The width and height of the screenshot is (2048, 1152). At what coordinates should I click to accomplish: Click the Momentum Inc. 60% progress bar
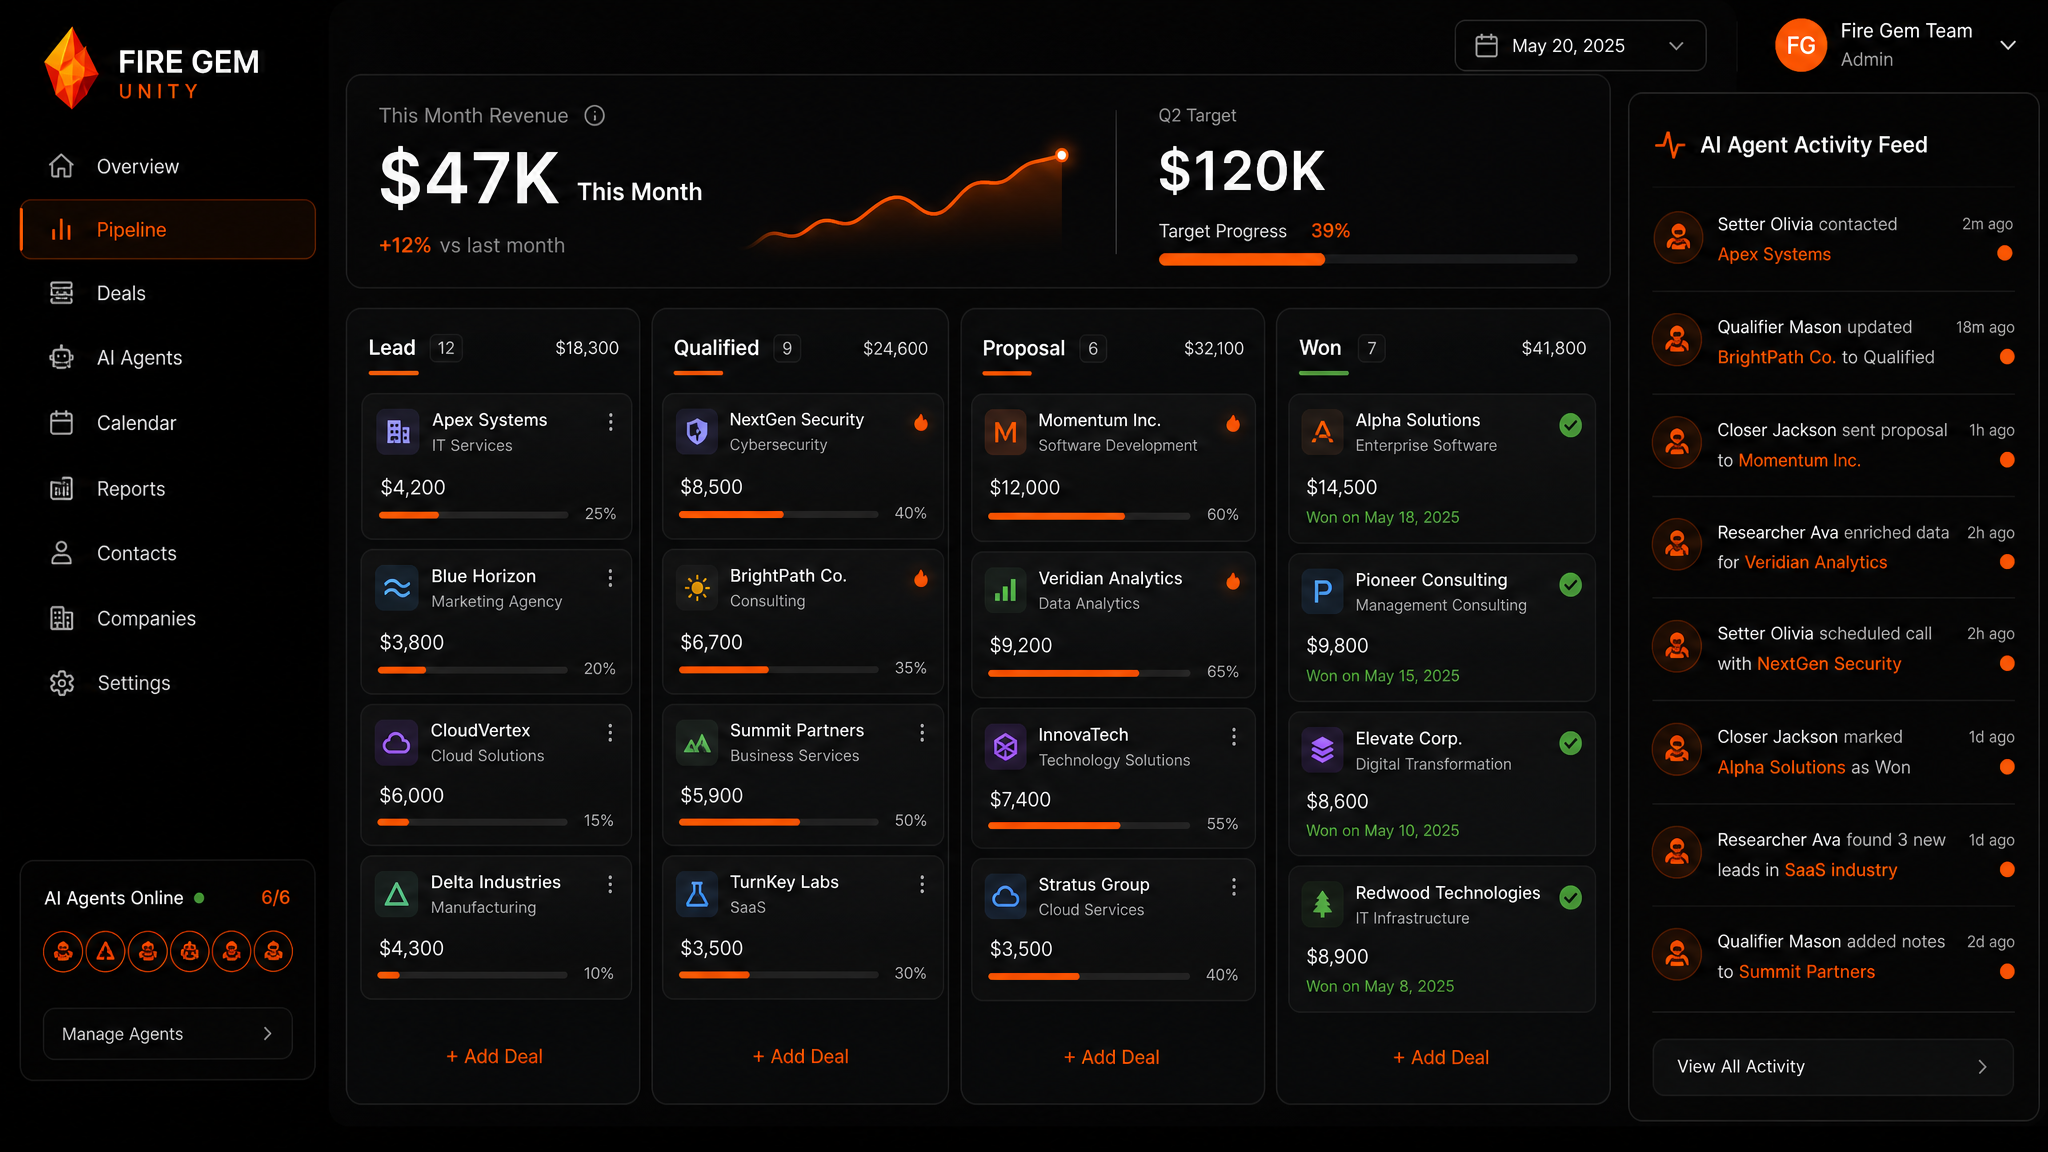(1089, 516)
